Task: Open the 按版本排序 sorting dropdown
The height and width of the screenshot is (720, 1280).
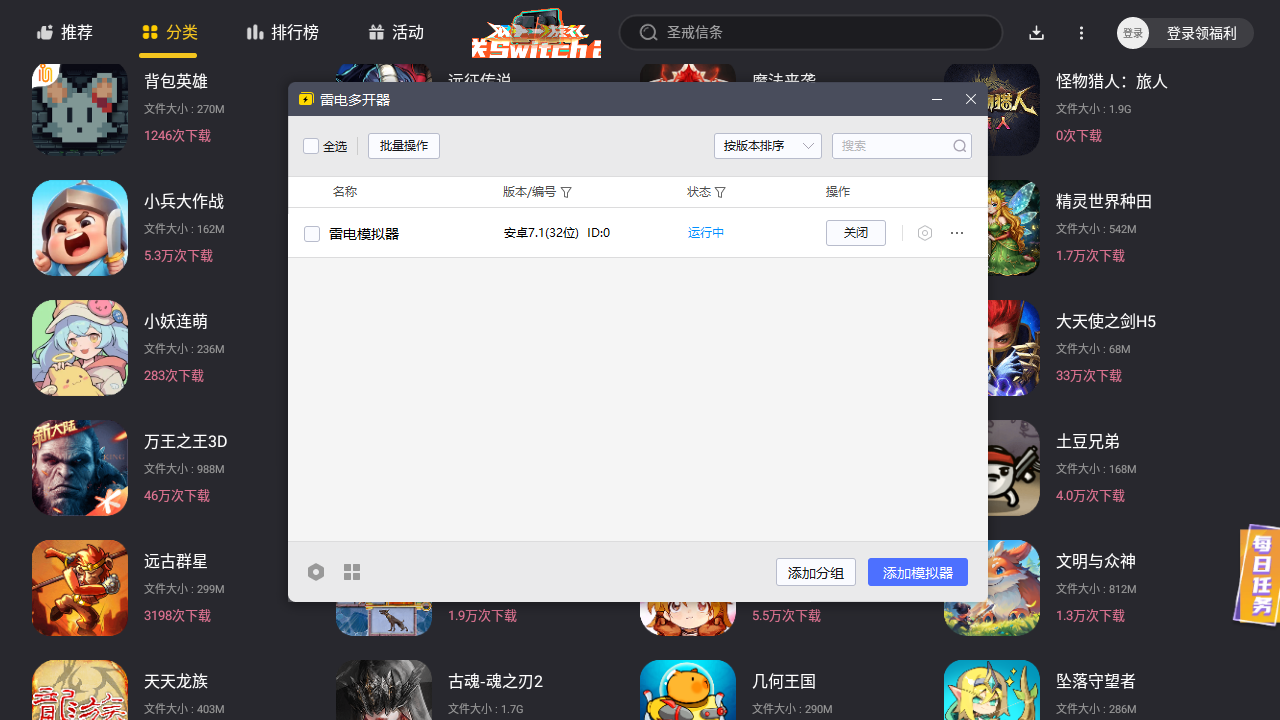Action: point(767,145)
